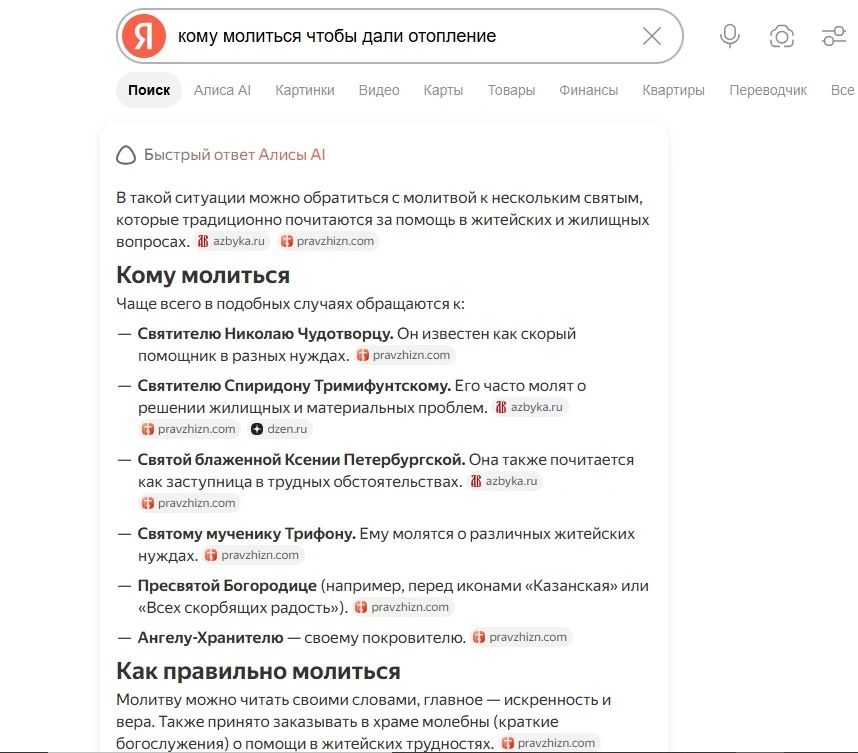Open pravzhizn.com source for Спиридону Тримифунтскому
This screenshot has height=753, width=858.
189,429
